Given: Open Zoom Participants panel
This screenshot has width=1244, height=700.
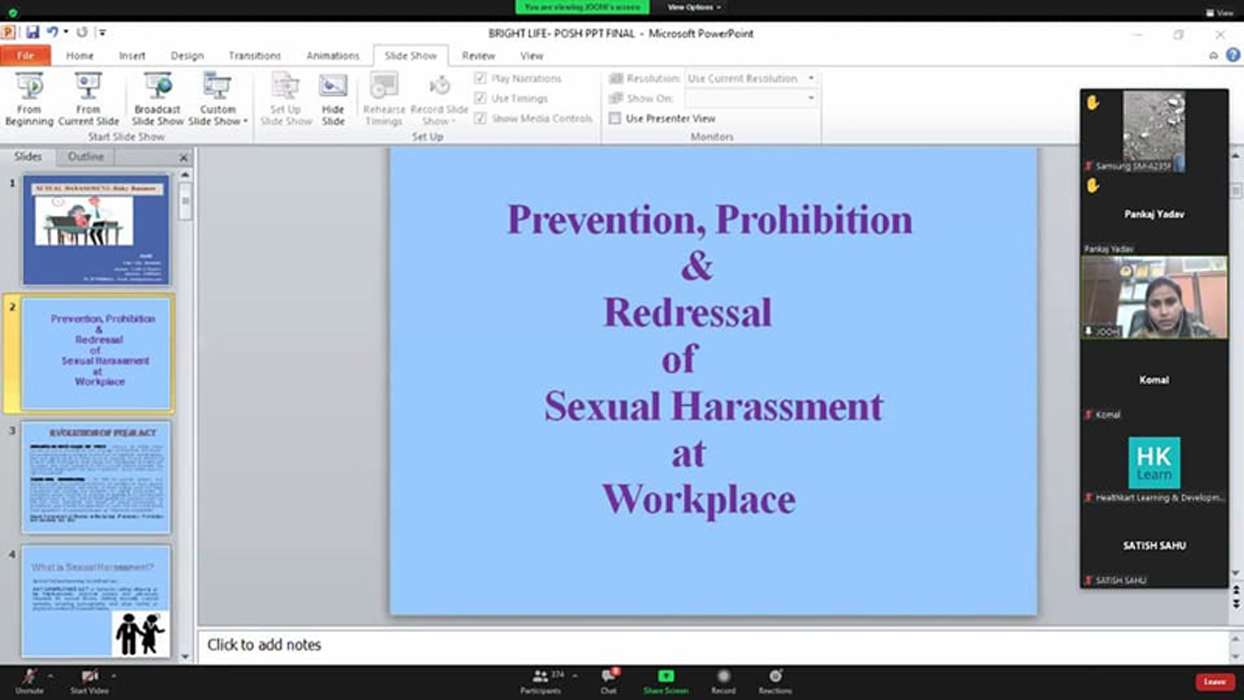Looking at the screenshot, I should click(541, 678).
